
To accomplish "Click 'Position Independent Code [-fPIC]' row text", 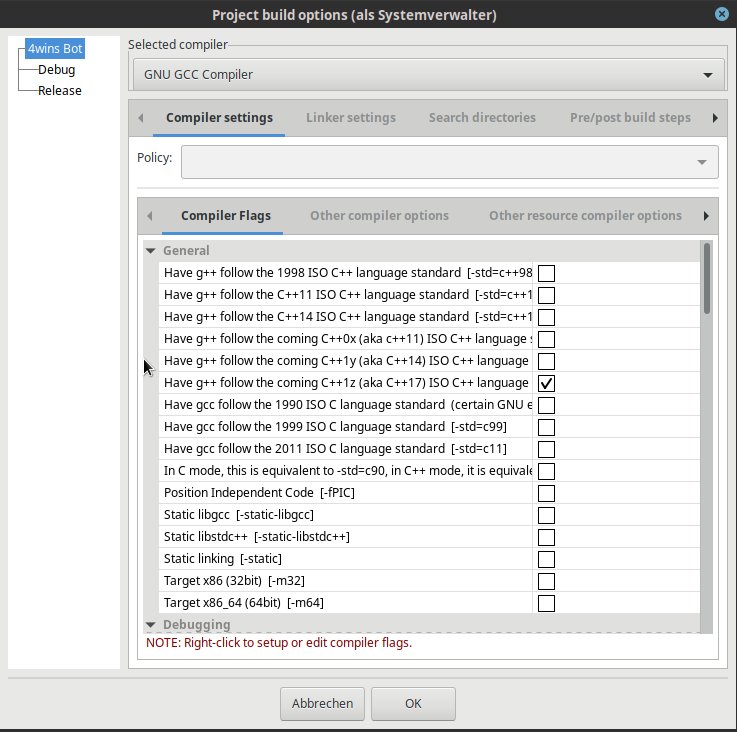I will pos(259,493).
